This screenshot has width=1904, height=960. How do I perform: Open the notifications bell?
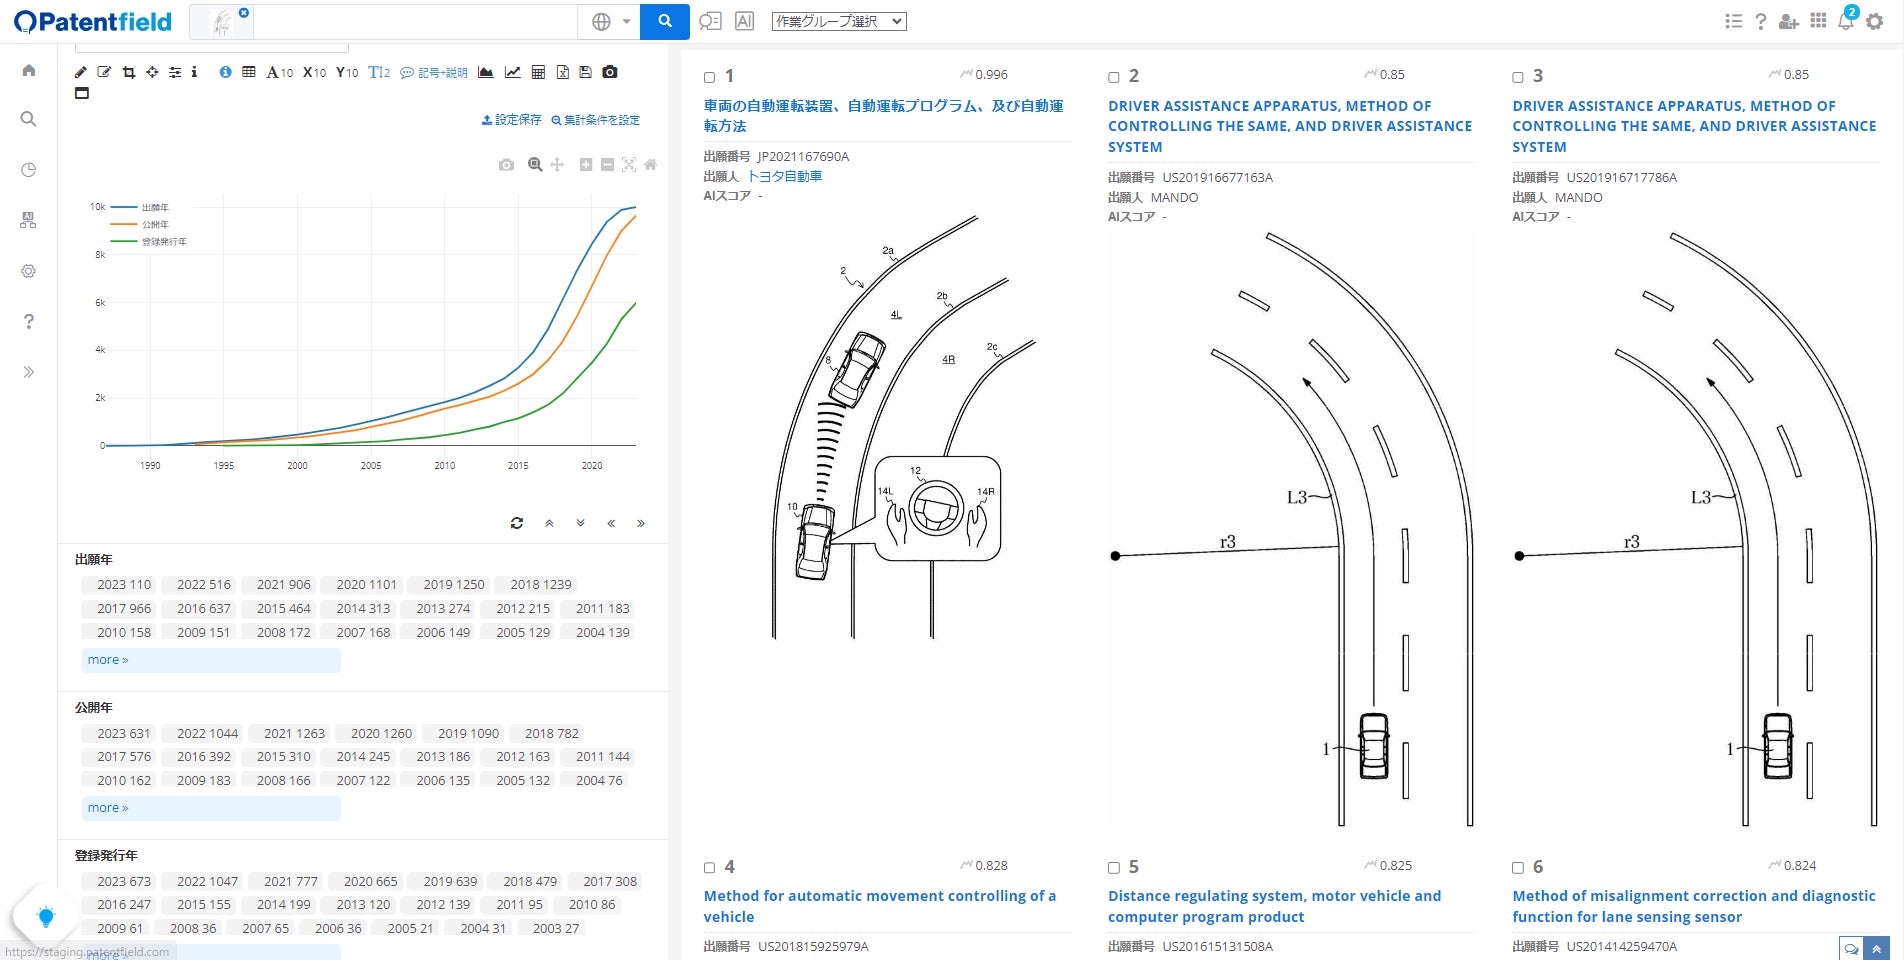click(1846, 21)
